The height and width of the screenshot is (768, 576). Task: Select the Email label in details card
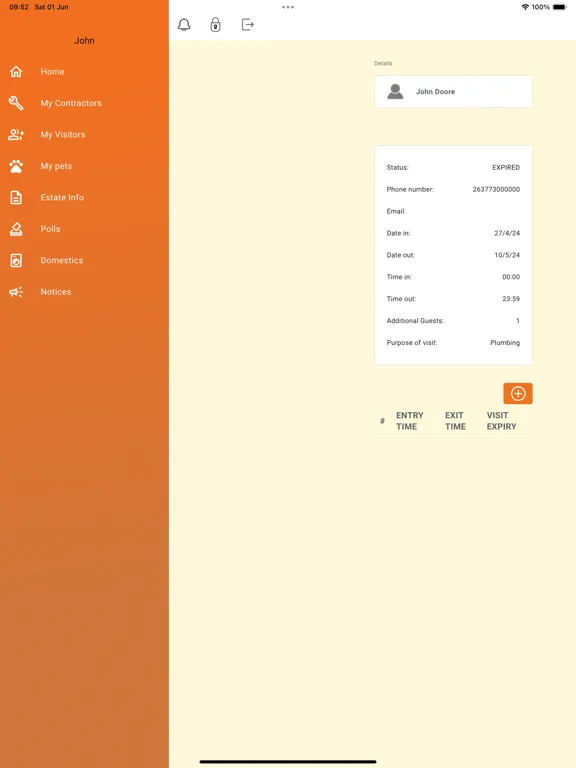pyautogui.click(x=396, y=211)
